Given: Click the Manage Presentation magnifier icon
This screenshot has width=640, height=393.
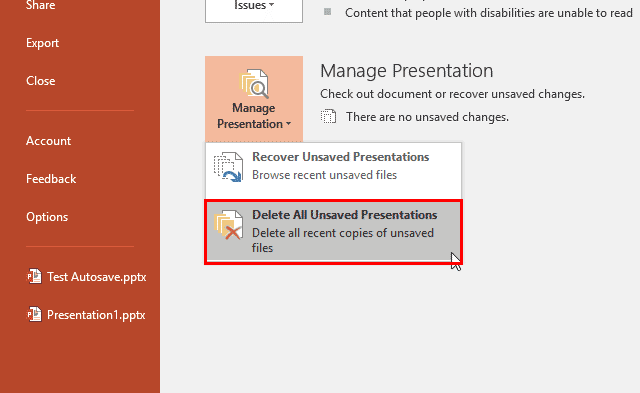Looking at the screenshot, I should tap(254, 84).
